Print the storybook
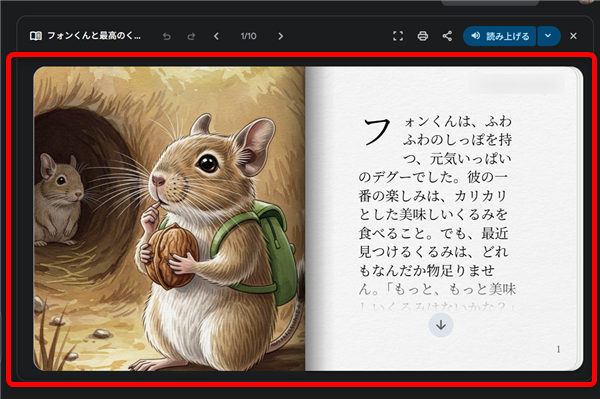Viewport: 600px width, 399px height. click(x=423, y=36)
